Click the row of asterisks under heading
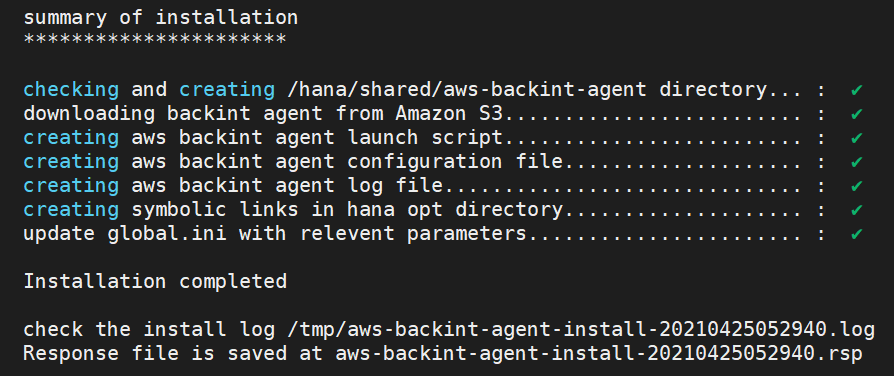894x376 pixels. click(155, 41)
